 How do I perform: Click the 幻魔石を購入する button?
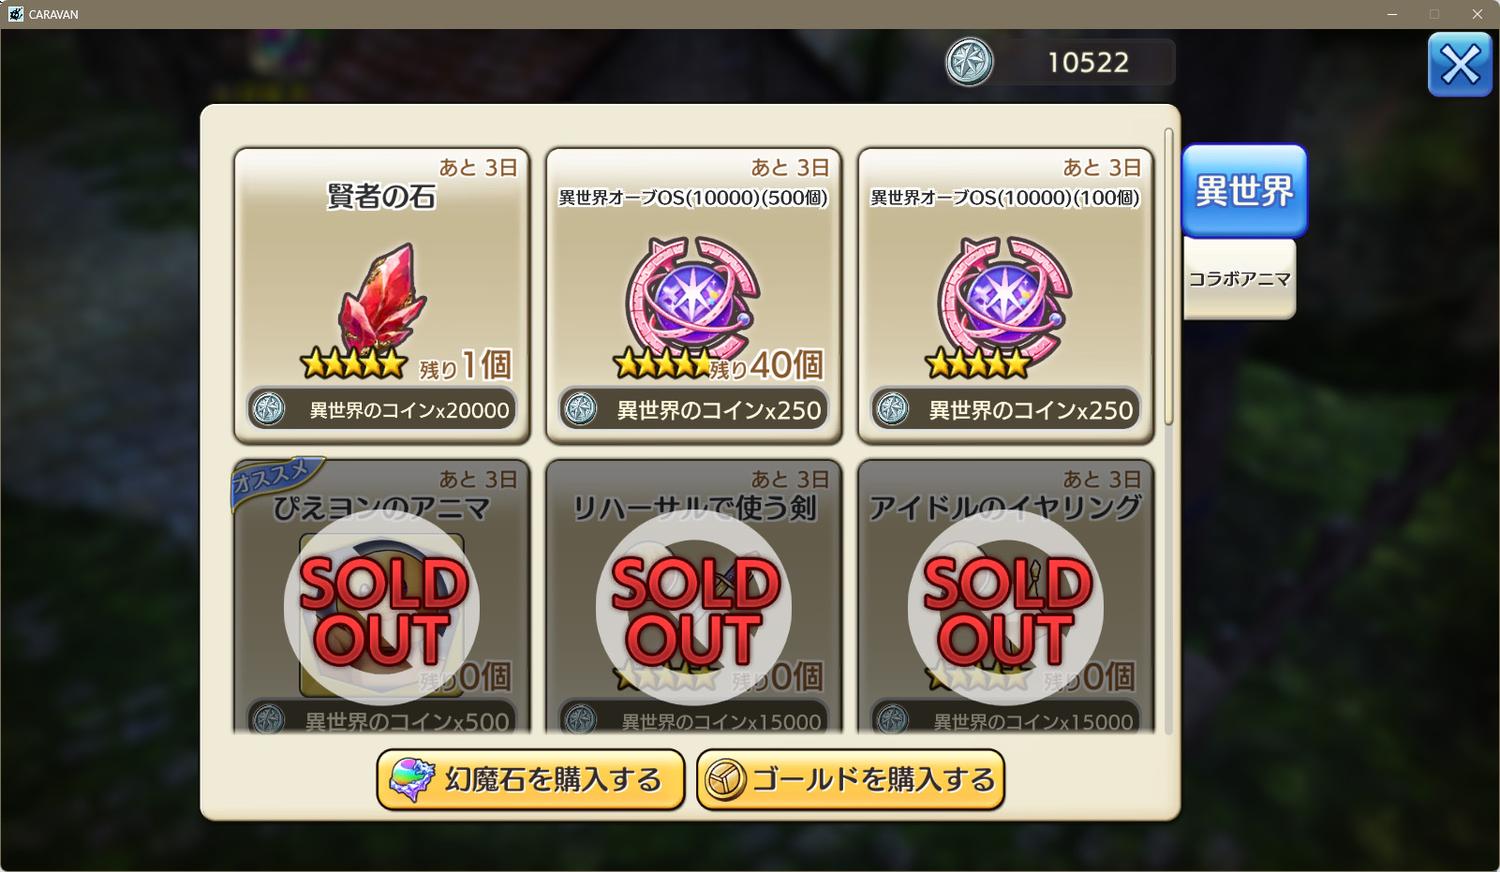point(530,779)
